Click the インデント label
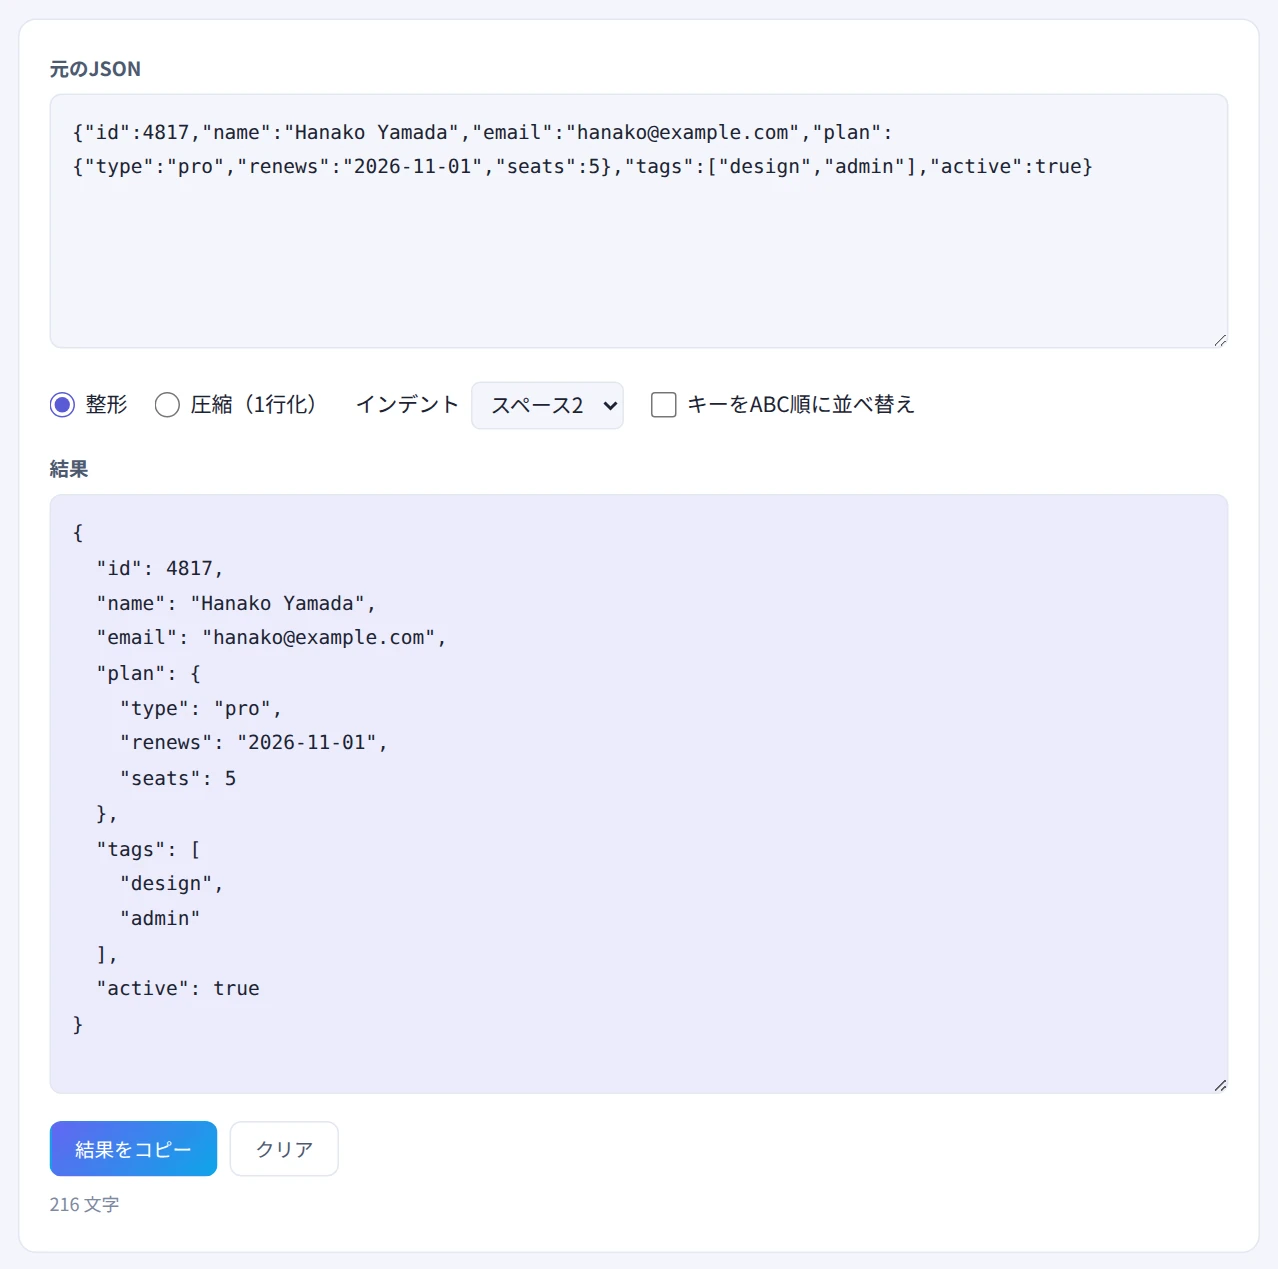 point(407,405)
